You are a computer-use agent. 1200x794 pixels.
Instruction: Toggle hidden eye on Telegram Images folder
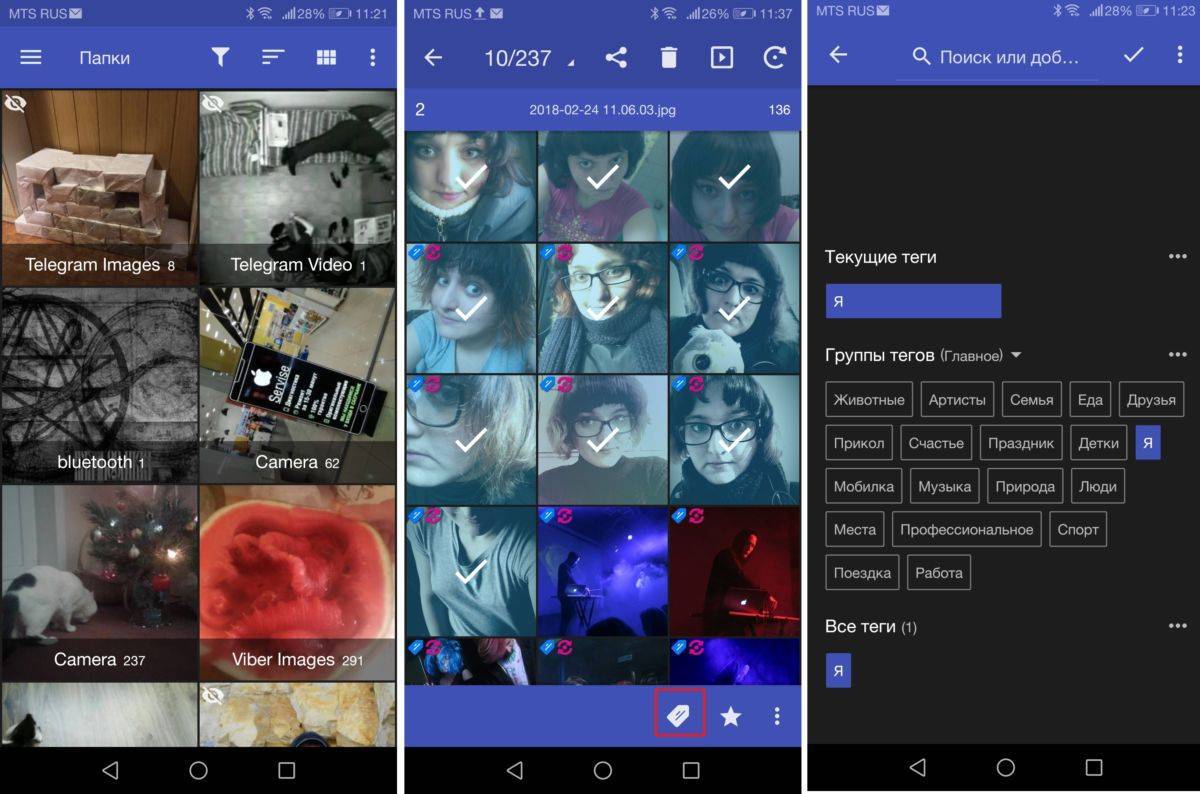pos(16,103)
